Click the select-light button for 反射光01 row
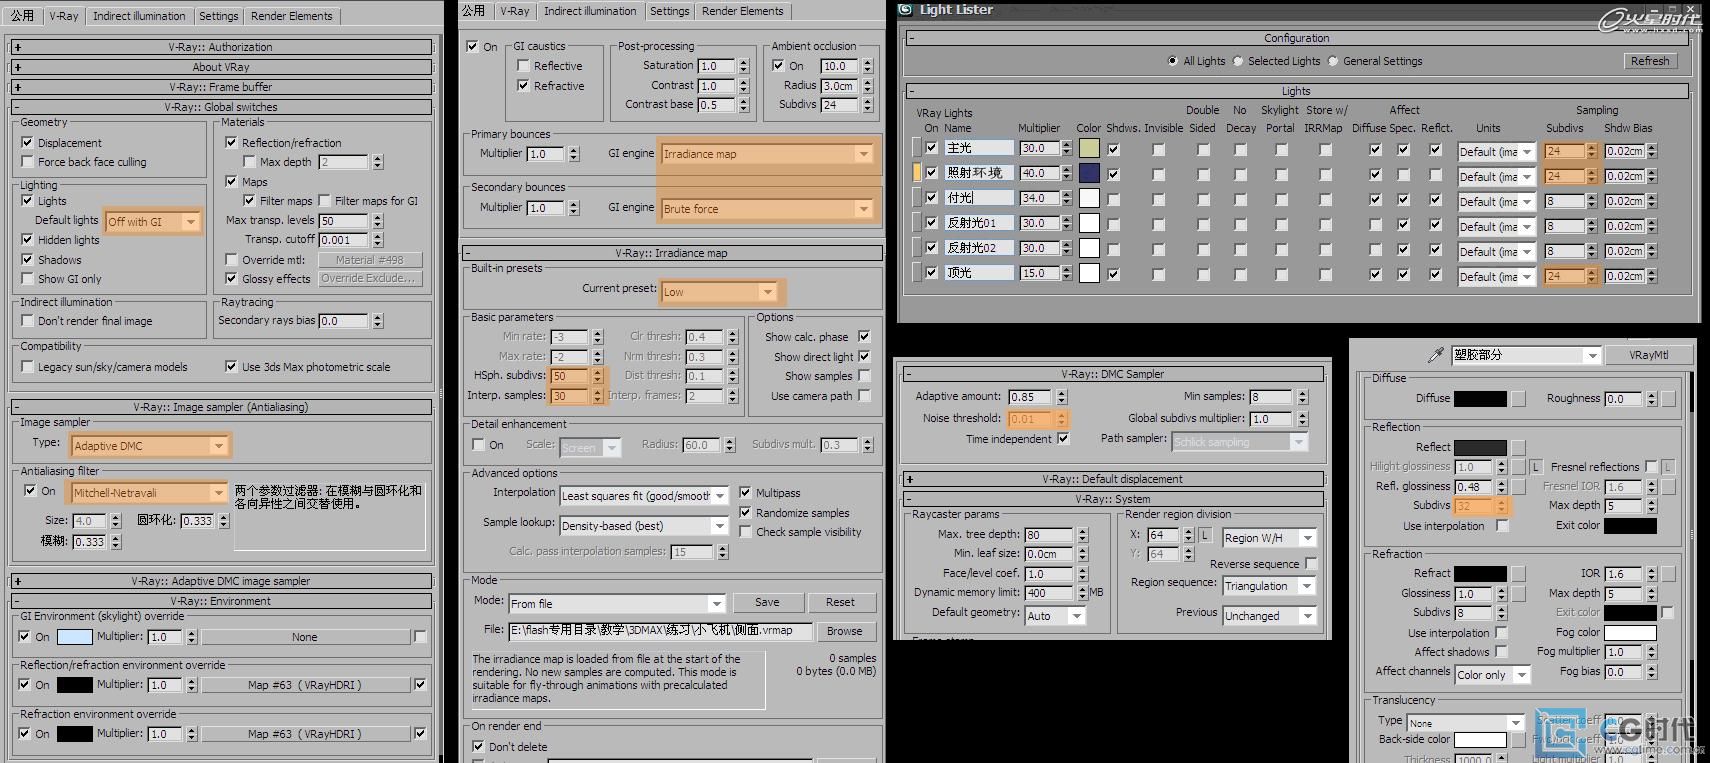Screen dimensions: 1710x763 click(917, 223)
